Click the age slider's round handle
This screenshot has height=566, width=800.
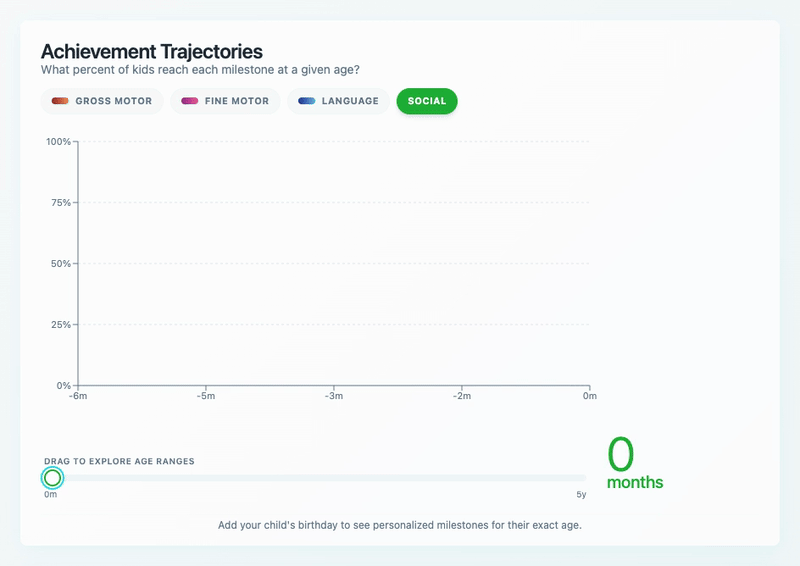tap(52, 478)
